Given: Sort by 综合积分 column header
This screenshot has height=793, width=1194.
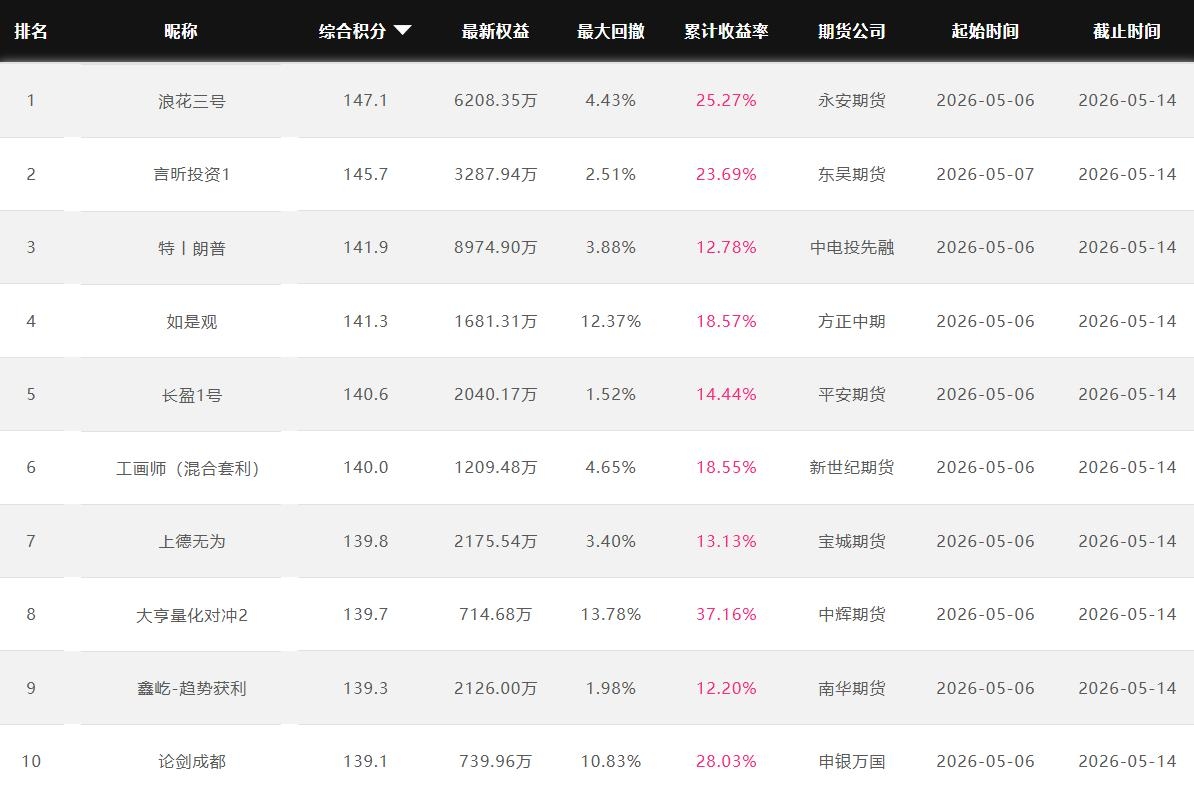Looking at the screenshot, I should pos(353,31).
